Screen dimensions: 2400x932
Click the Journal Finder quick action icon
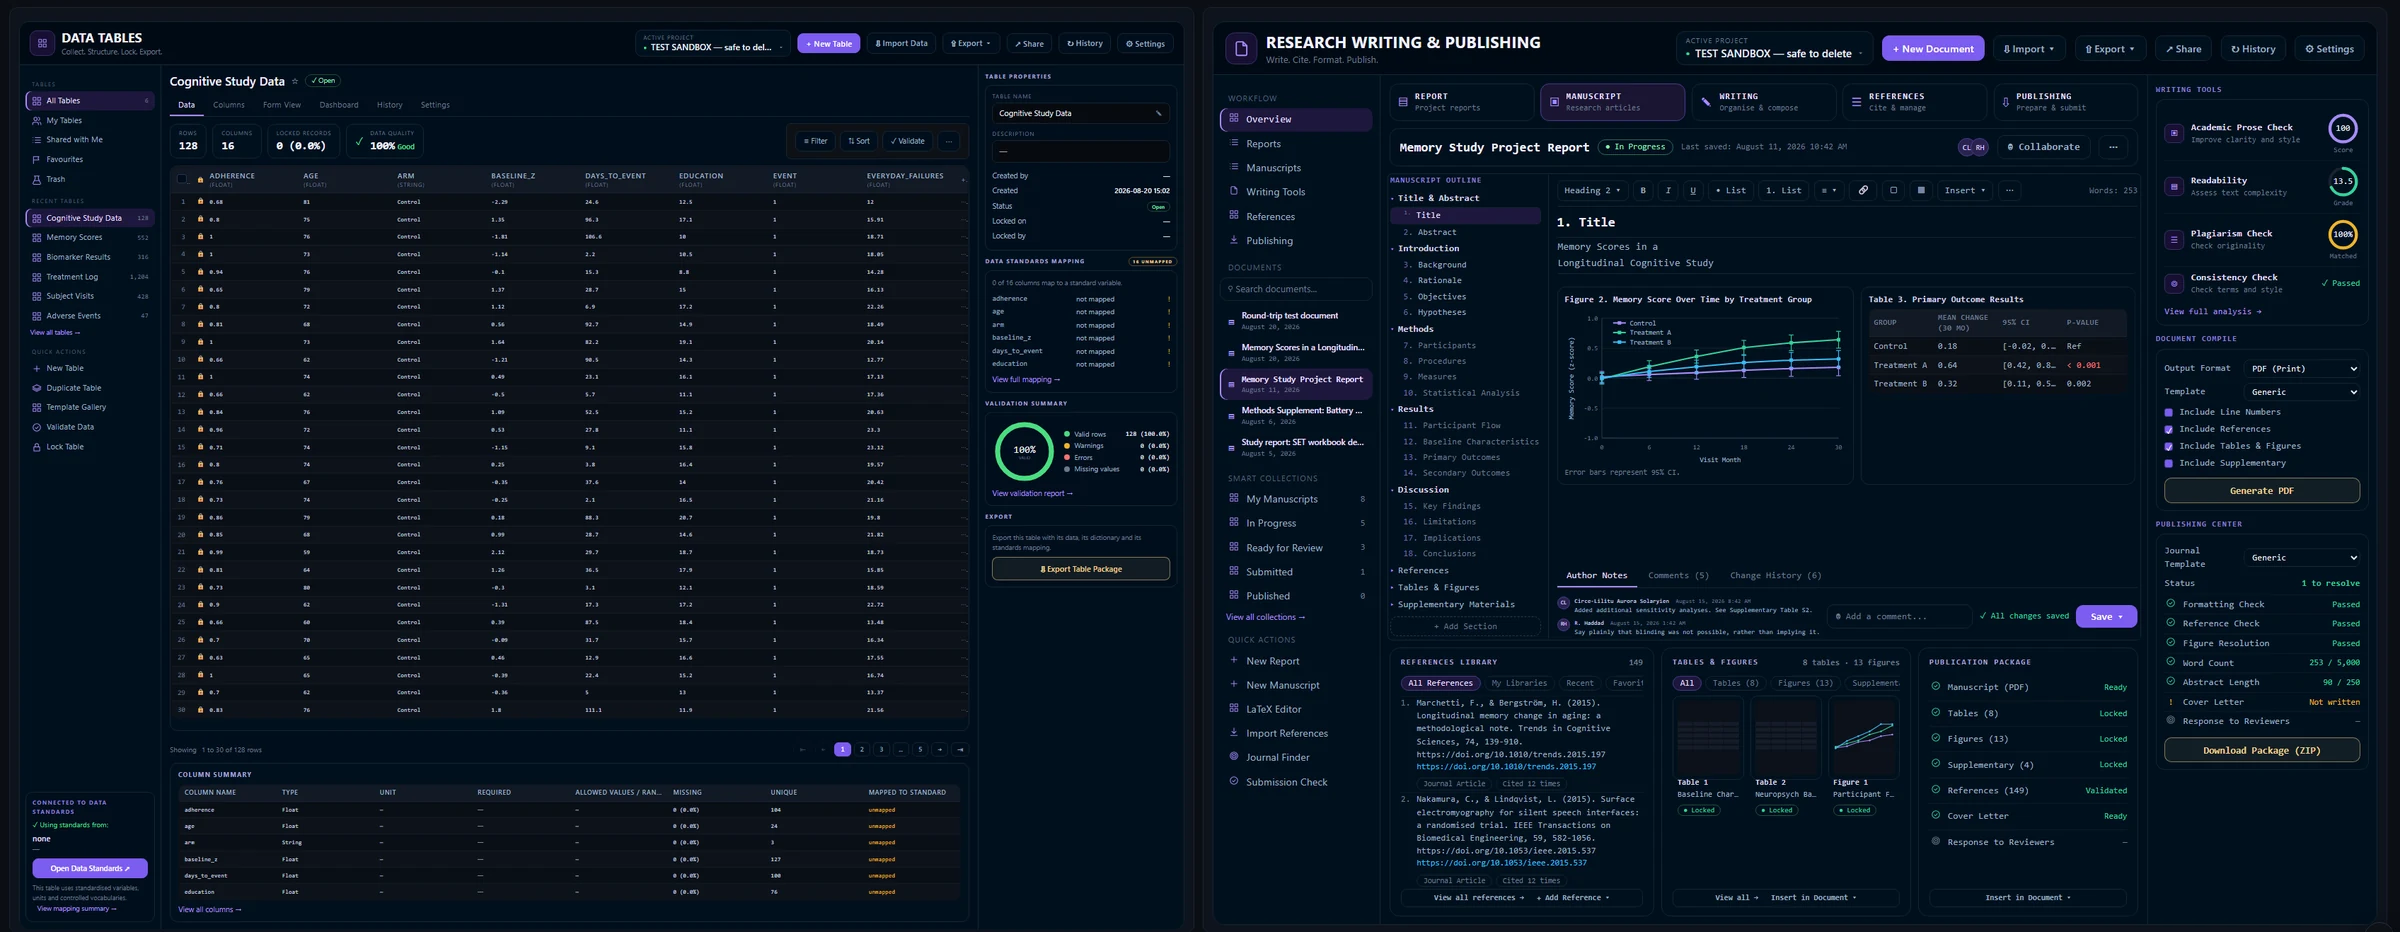[1234, 757]
